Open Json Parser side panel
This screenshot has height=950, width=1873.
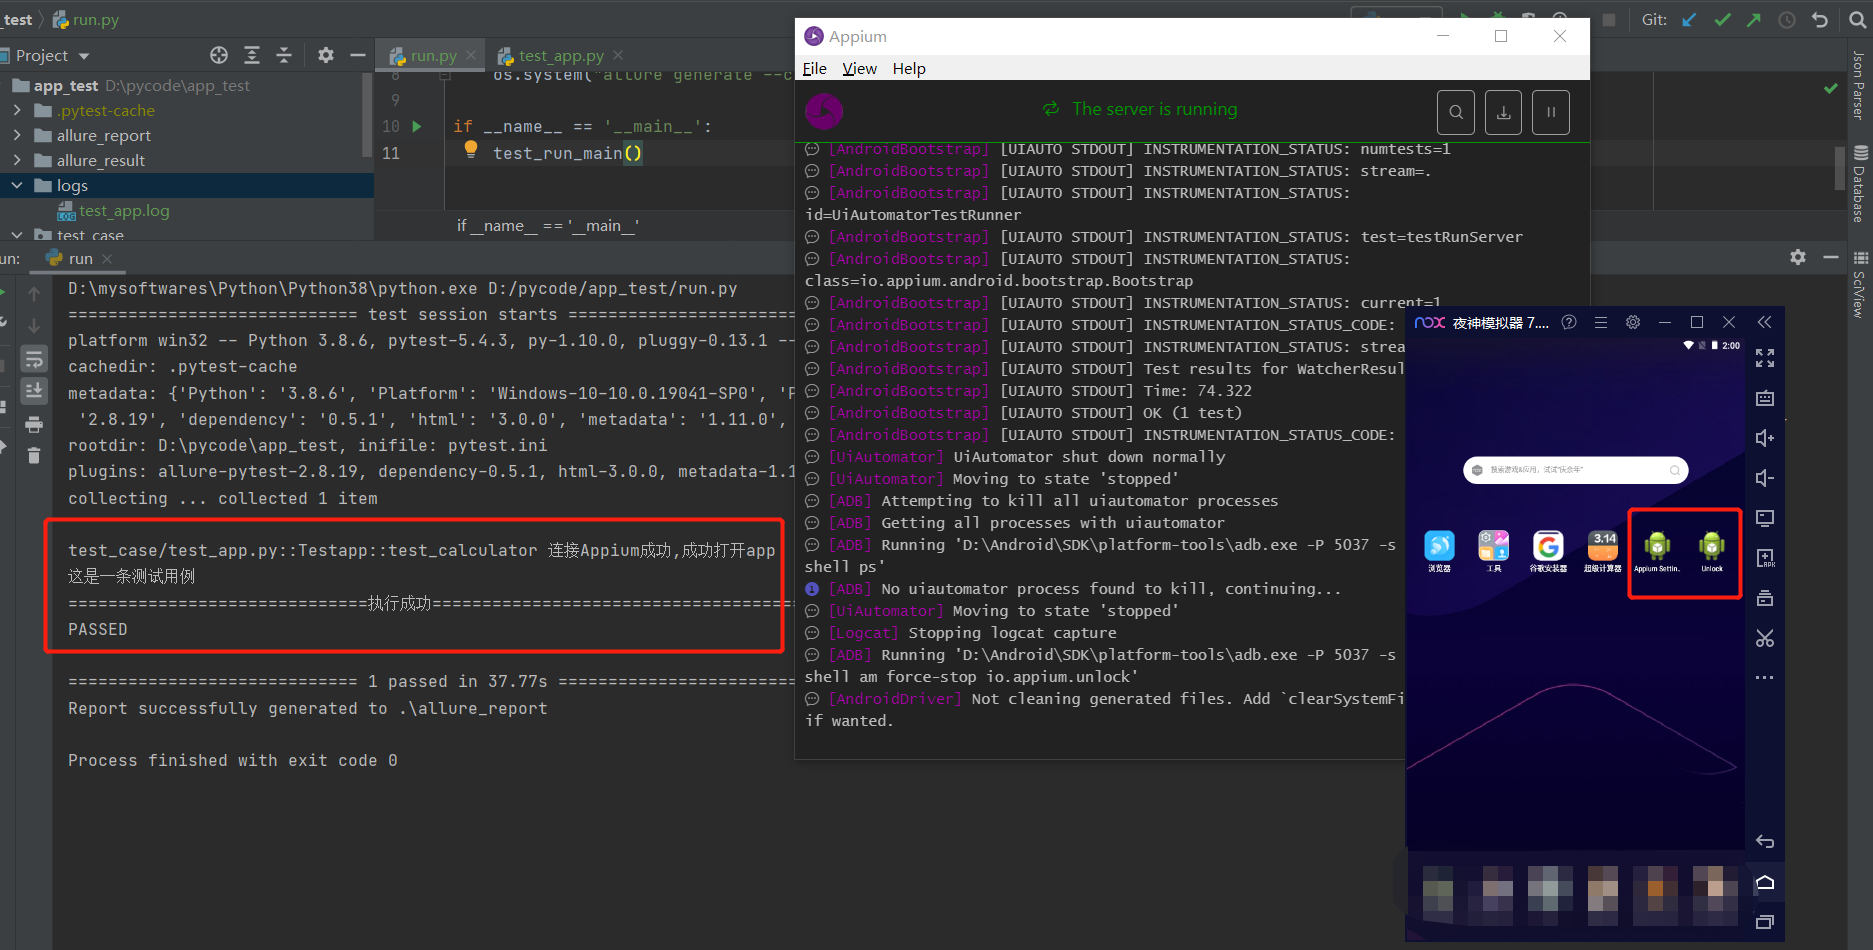pyautogui.click(x=1858, y=84)
